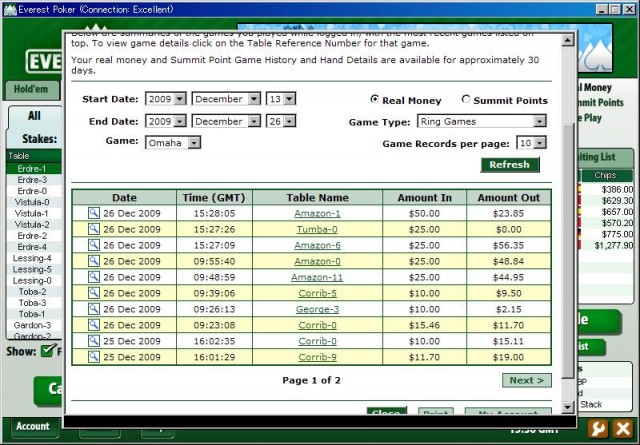Screen dimensions: 640x445
Task: Click the dialog scrollbar down arrow
Action: click(568, 407)
